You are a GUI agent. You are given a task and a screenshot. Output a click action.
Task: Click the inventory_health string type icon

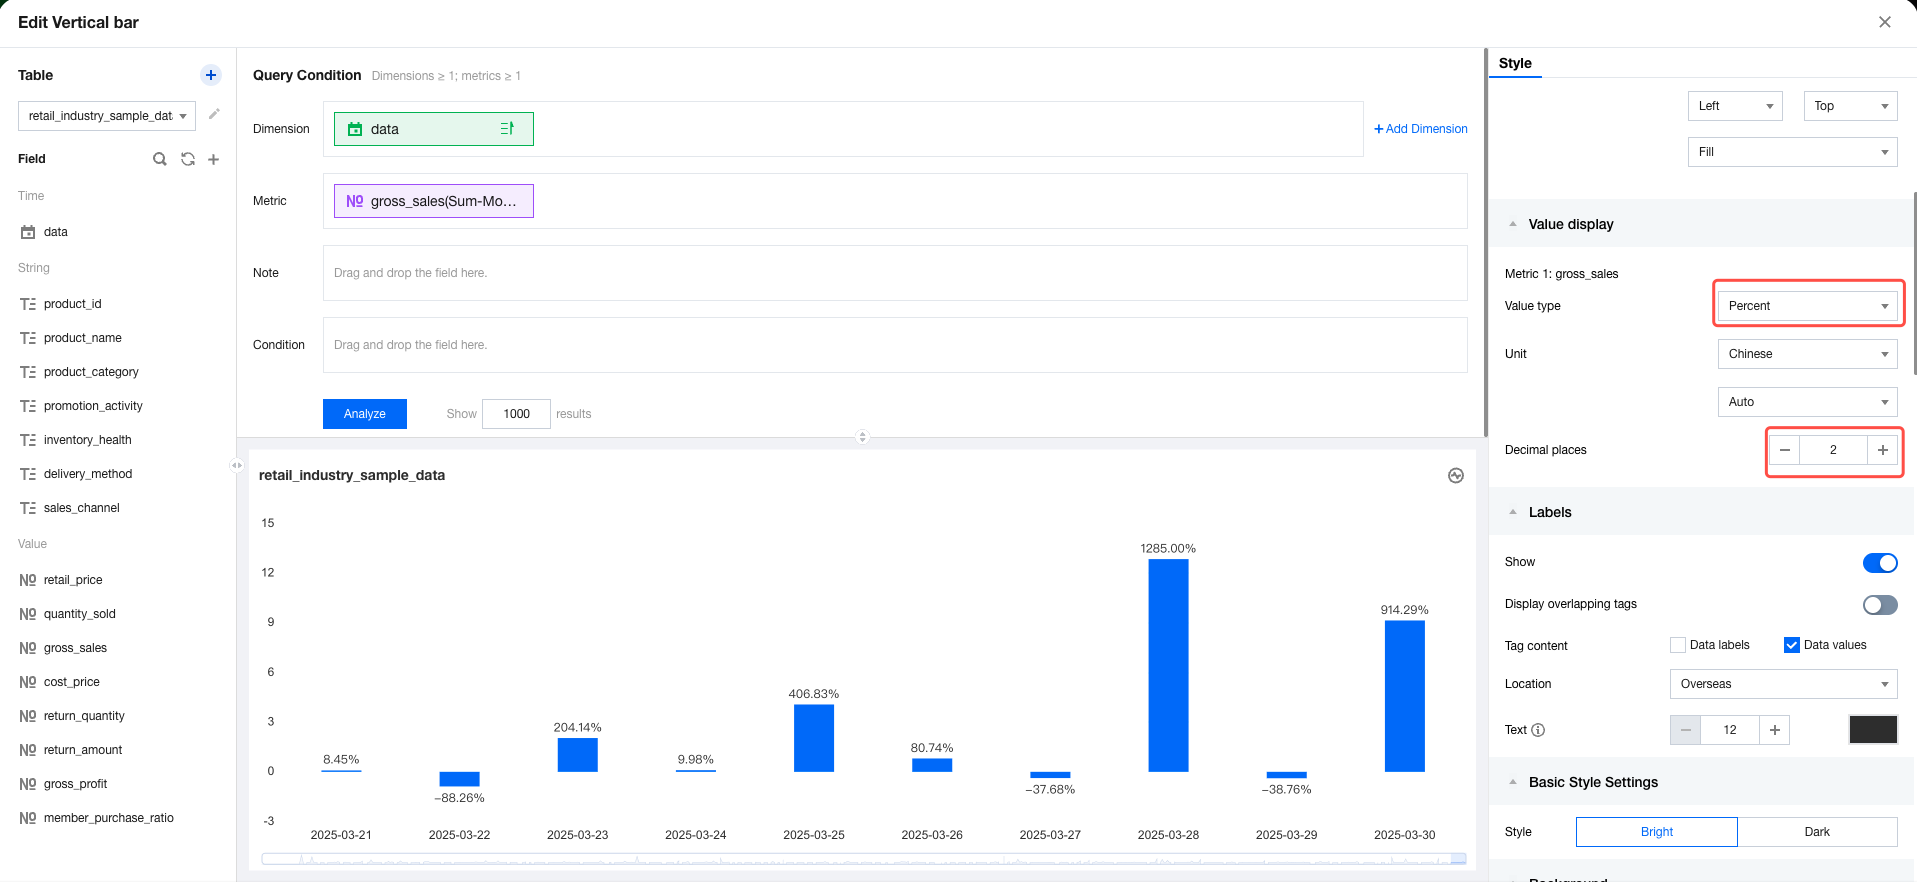(x=28, y=440)
